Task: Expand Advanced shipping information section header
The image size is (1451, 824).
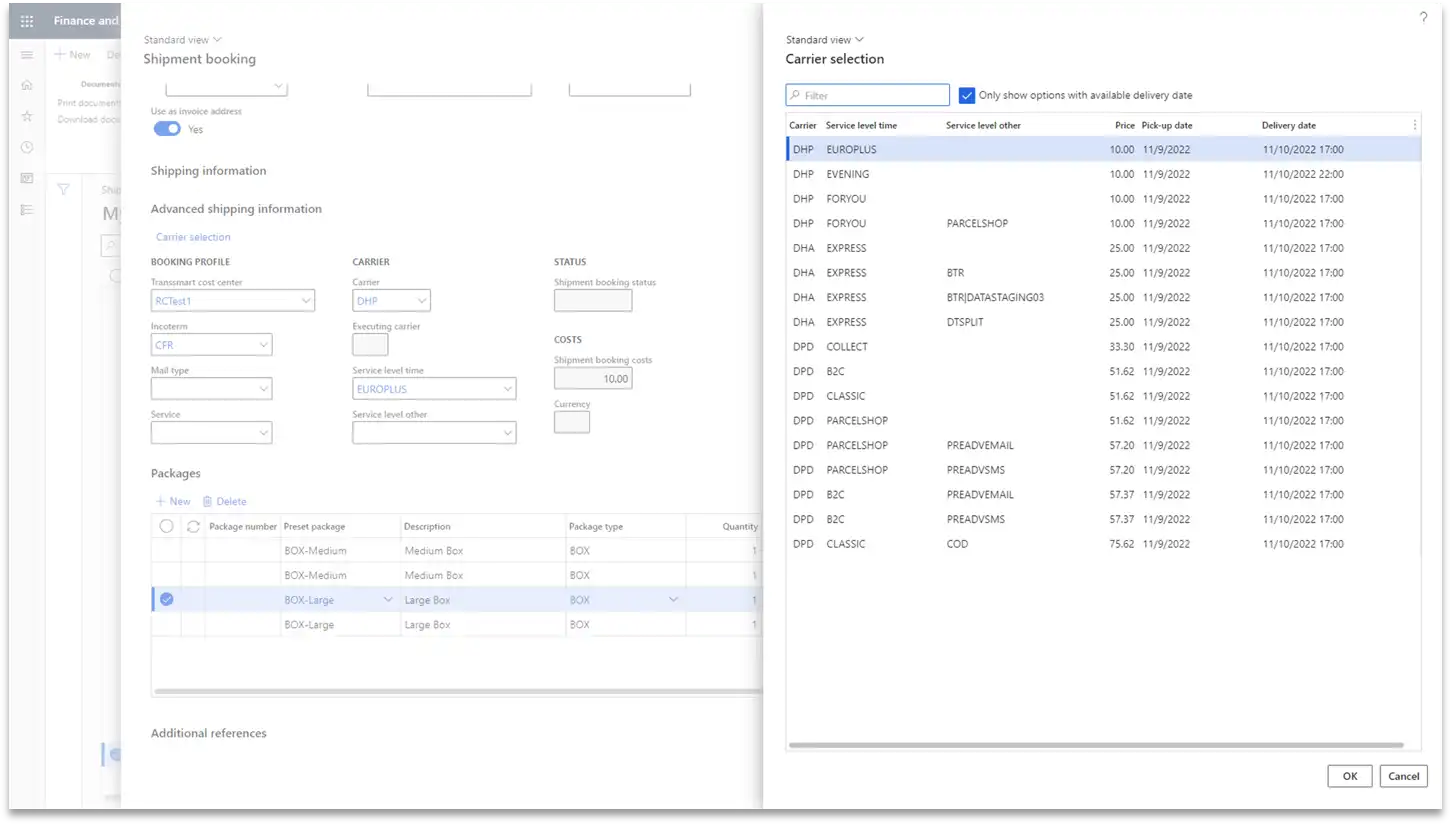Action: (236, 209)
